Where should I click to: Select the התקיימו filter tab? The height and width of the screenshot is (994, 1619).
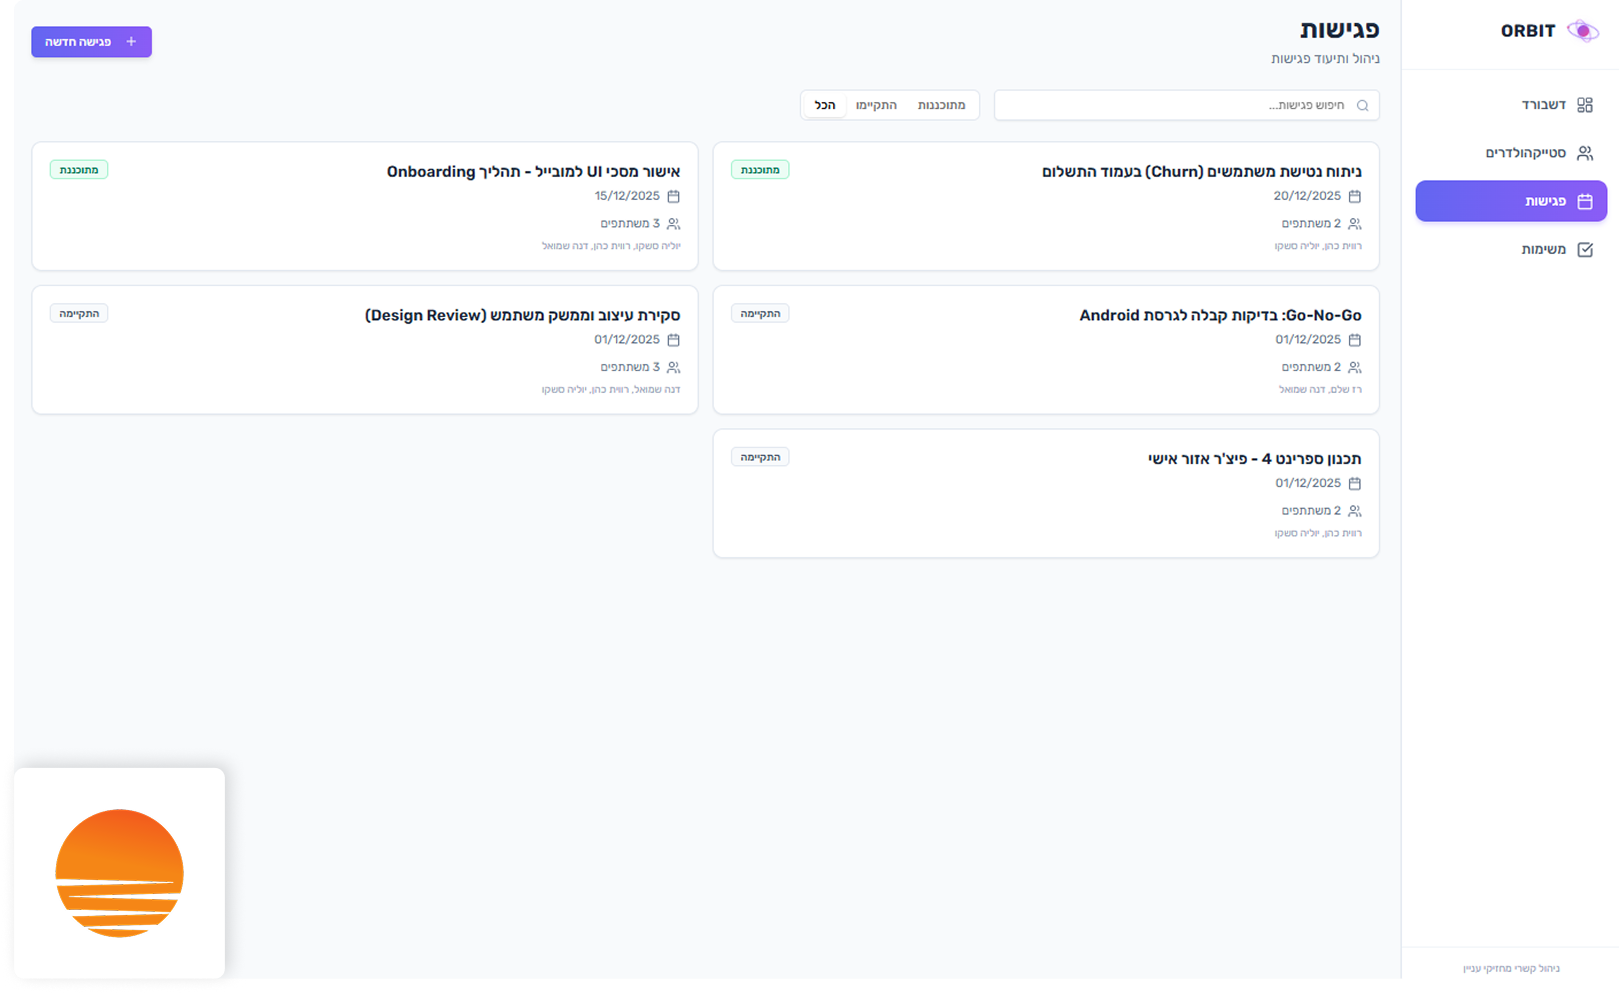coord(876,106)
